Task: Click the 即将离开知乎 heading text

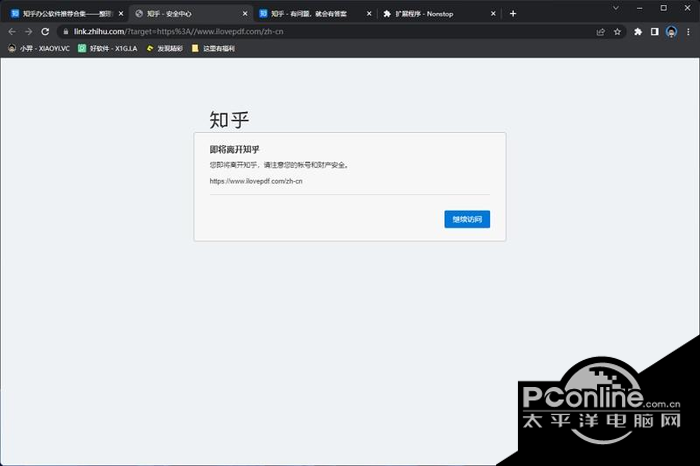Action: click(234, 150)
